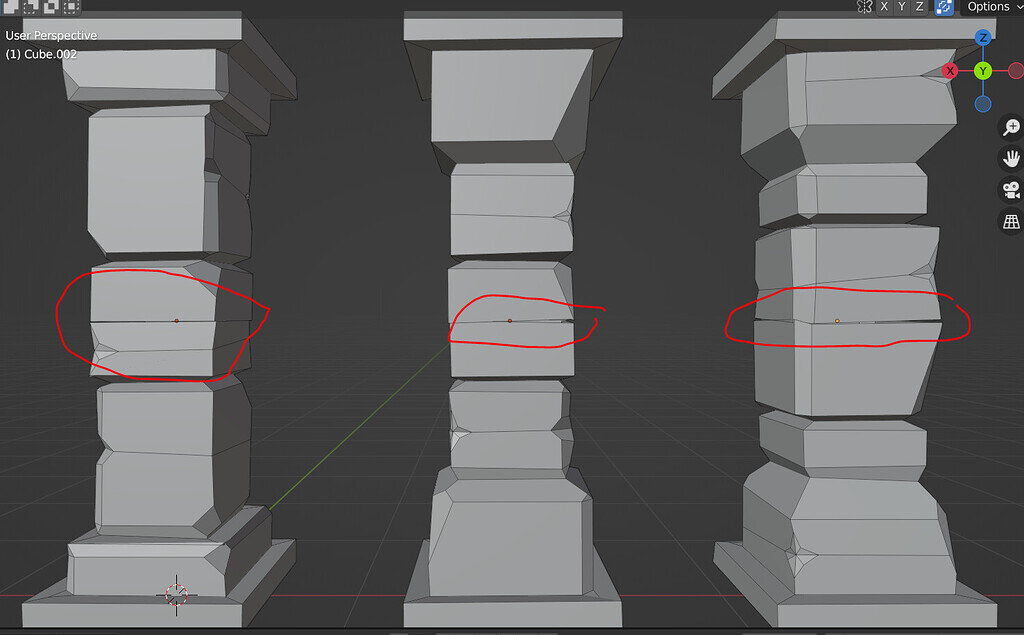Enable Y axis mirror
This screenshot has width=1024, height=635.
coord(901,7)
